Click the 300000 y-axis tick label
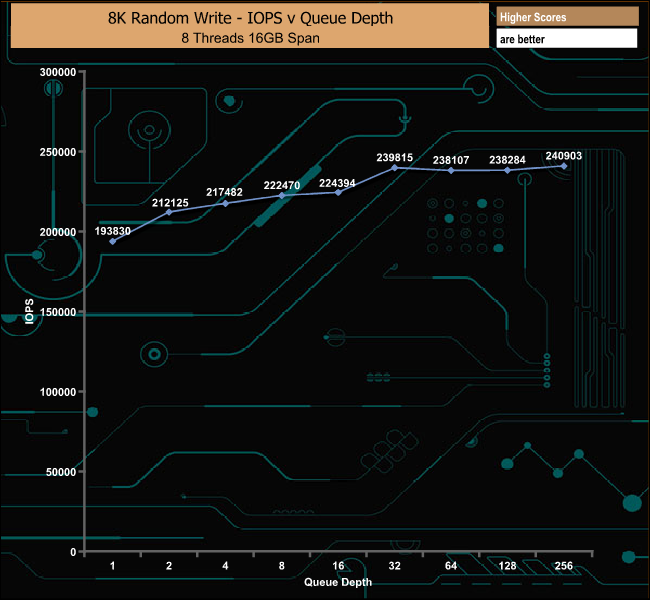This screenshot has height=600, width=650. (x=57, y=72)
